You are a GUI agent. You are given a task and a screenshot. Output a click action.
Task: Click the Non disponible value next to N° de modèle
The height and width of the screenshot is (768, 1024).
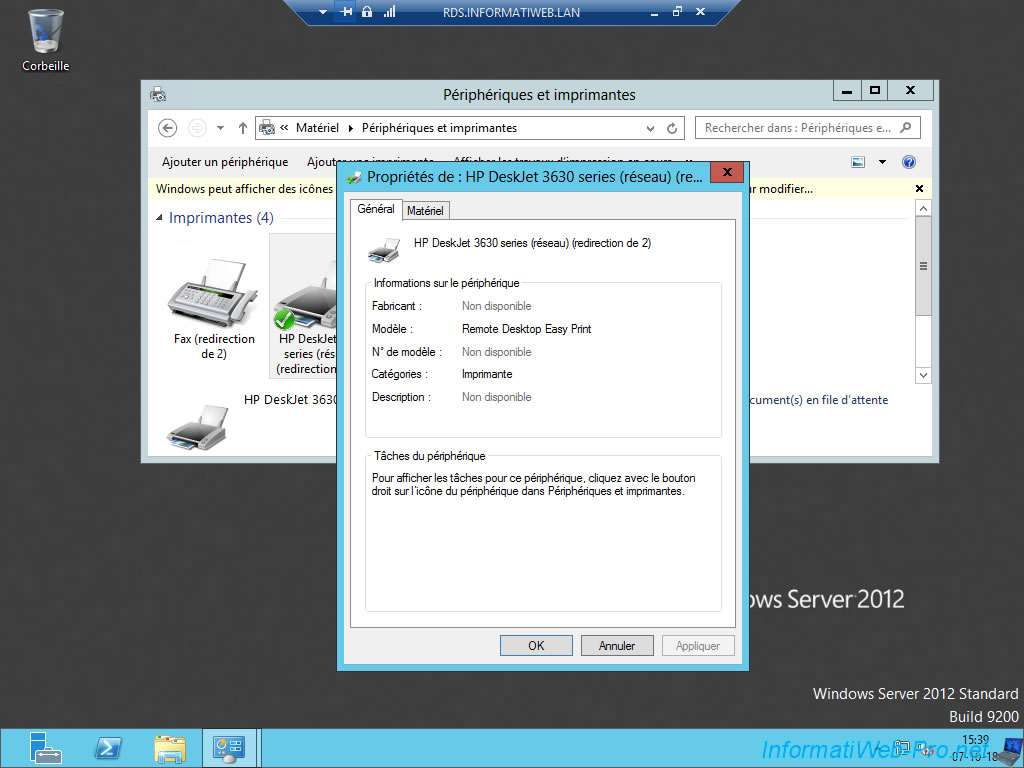[x=496, y=351]
